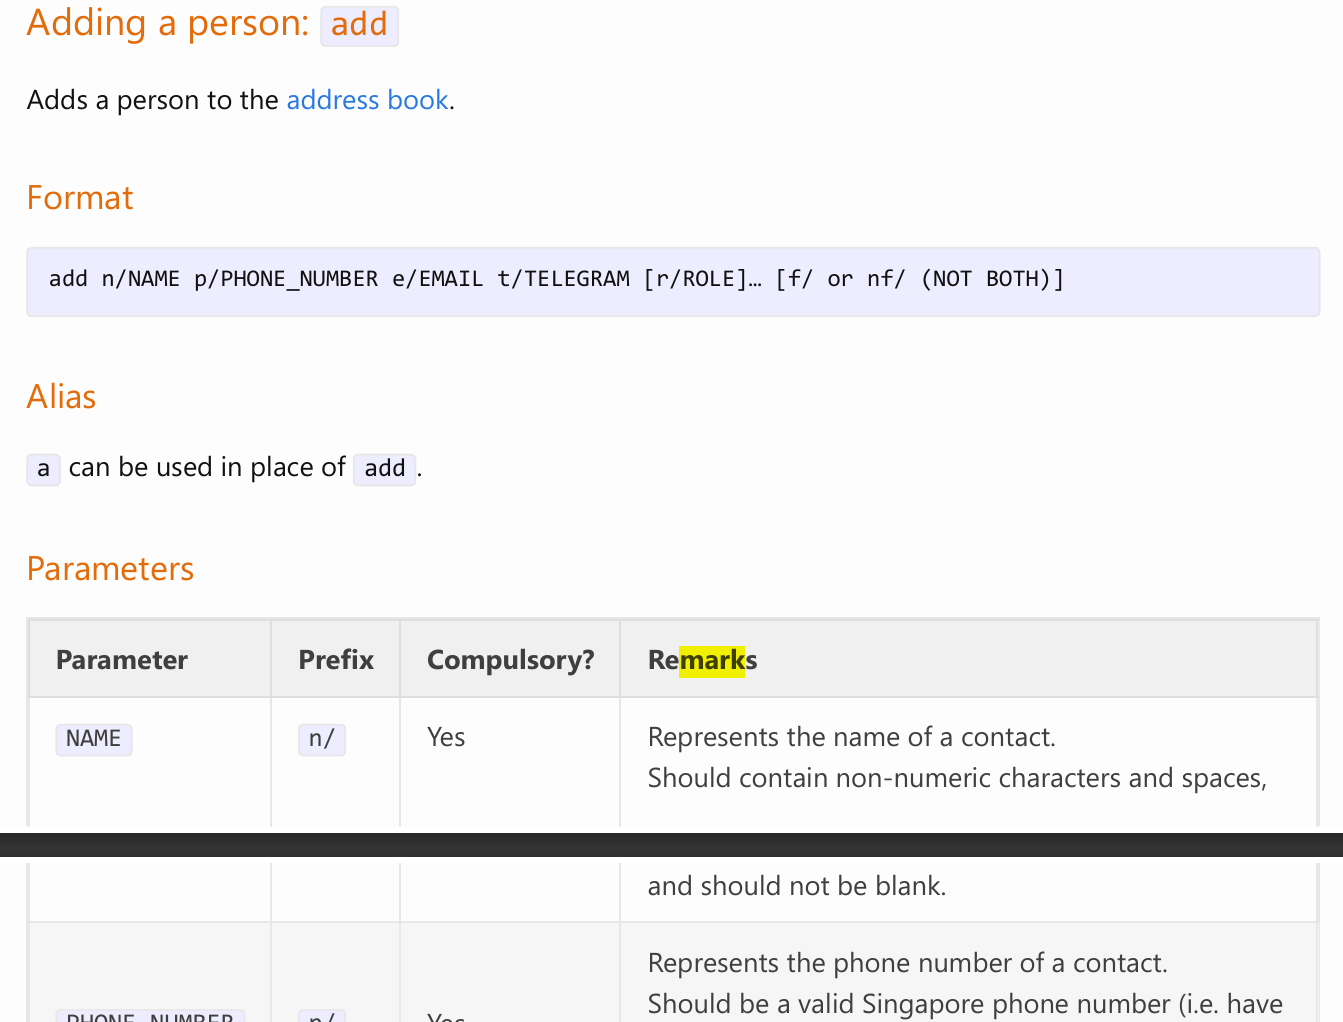The image size is (1343, 1022).
Task: Click 'Represents the name of a contact.' text
Action: tap(852, 738)
